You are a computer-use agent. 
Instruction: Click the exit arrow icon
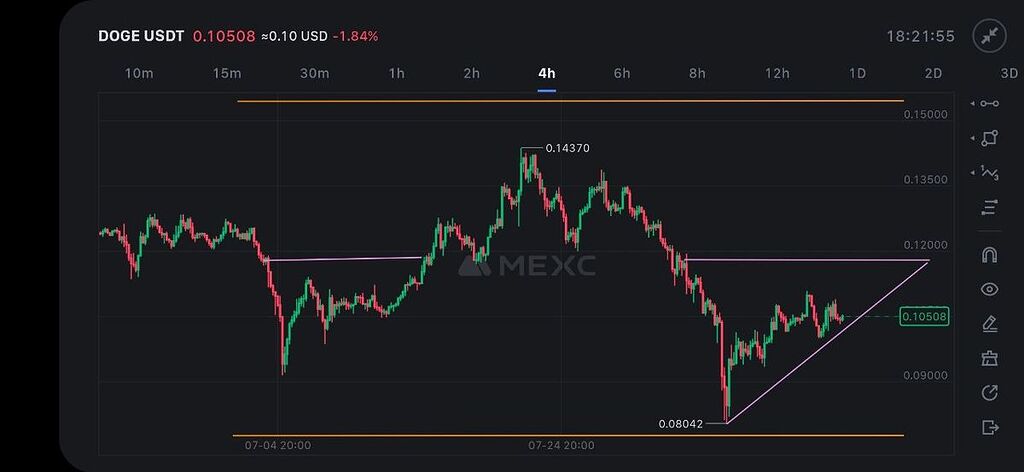[990, 427]
